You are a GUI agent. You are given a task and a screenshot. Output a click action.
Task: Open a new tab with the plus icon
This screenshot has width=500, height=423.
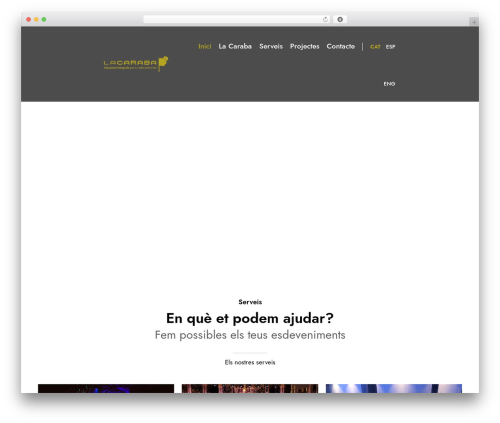click(x=474, y=22)
